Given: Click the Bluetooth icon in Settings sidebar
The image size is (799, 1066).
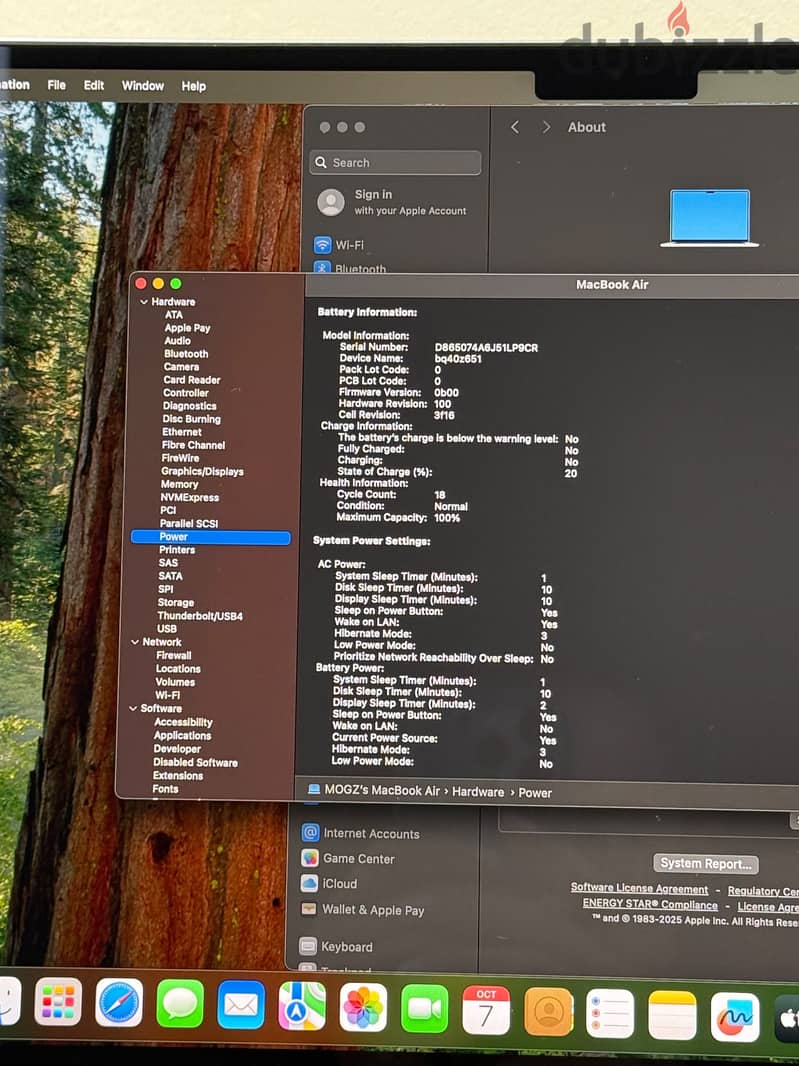Looking at the screenshot, I should tap(322, 267).
